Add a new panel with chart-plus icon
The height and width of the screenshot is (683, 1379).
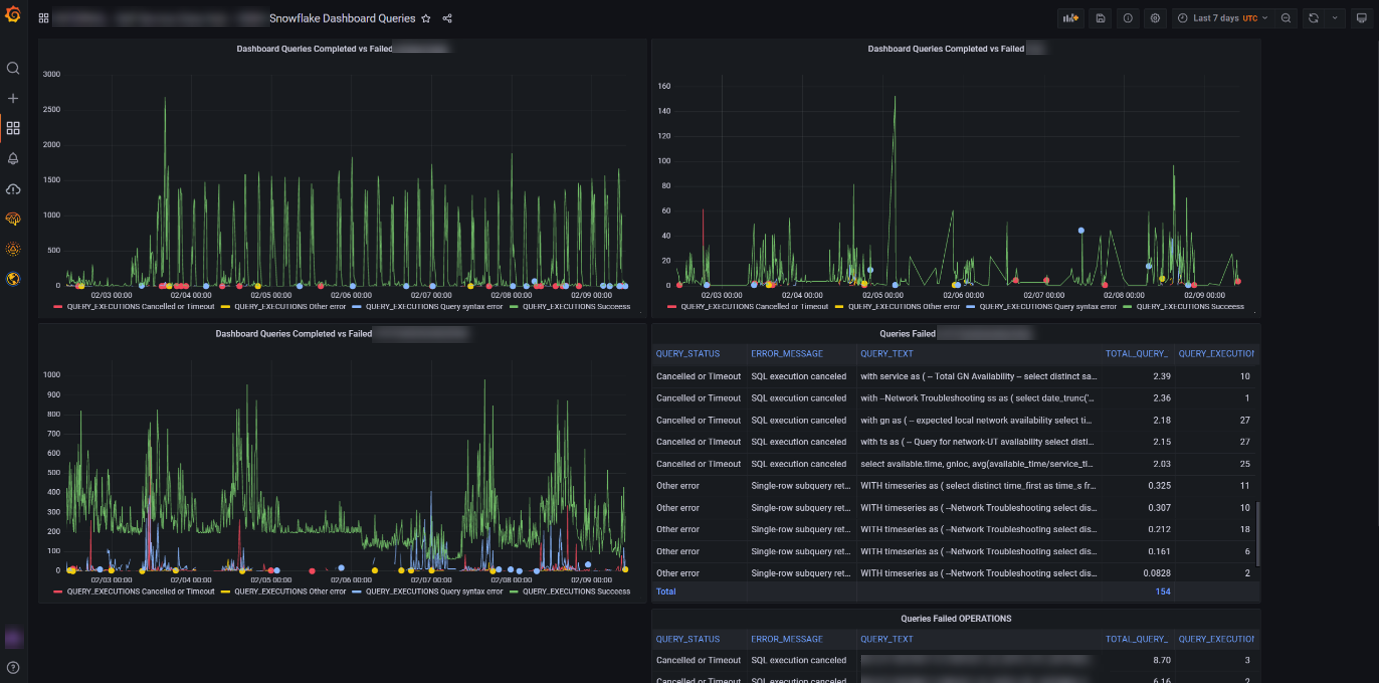[1071, 18]
